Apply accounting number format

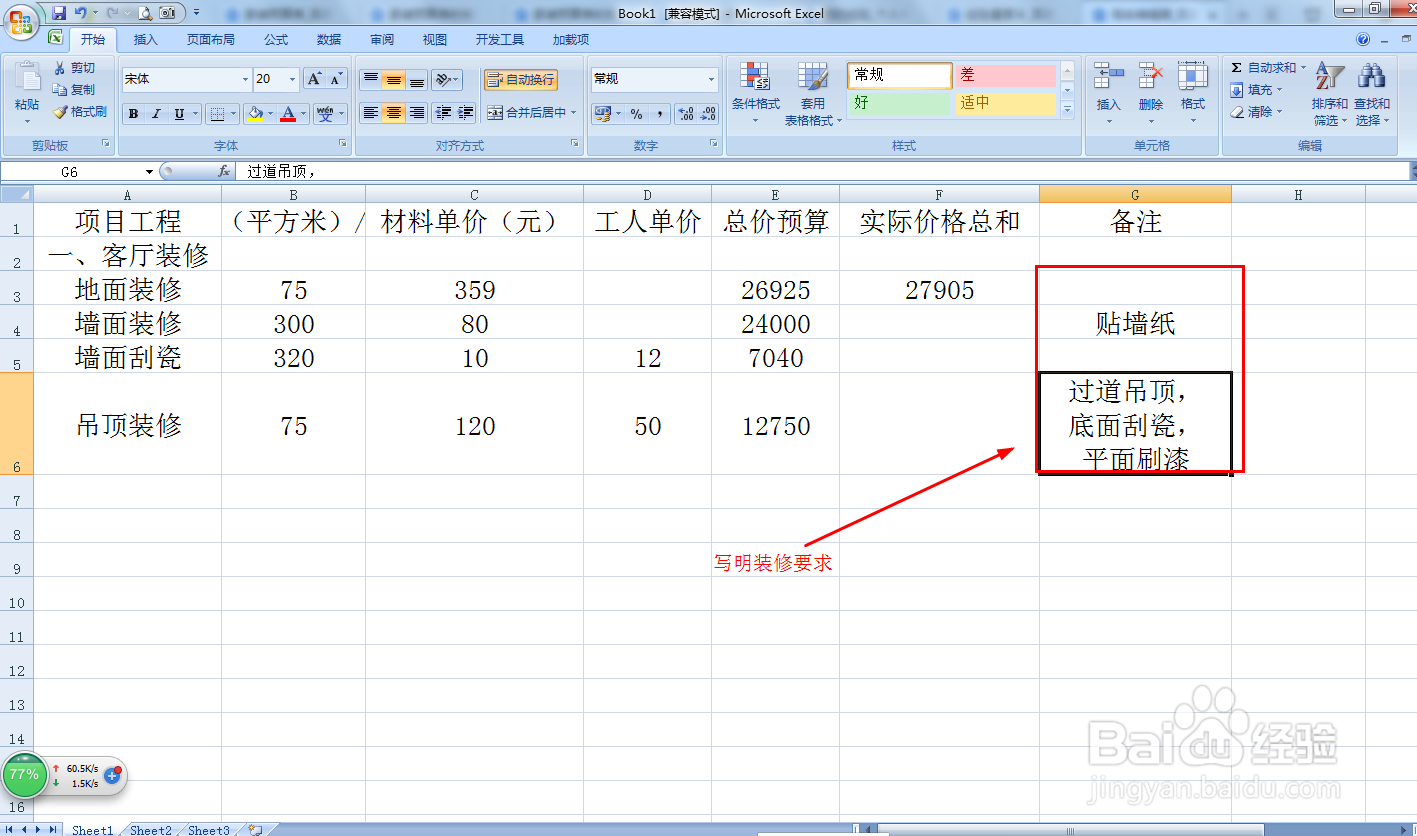click(601, 114)
